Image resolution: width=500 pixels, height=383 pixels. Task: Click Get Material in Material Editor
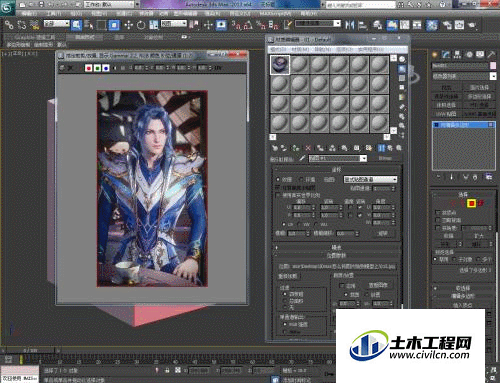275,148
